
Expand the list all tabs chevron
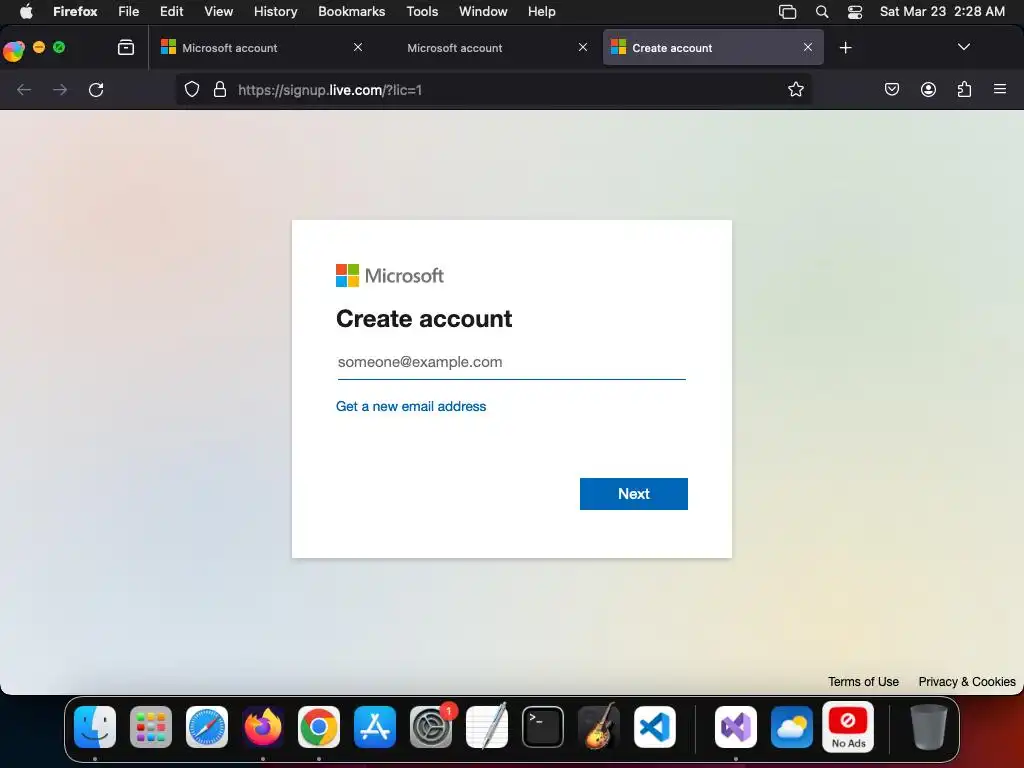click(963, 47)
